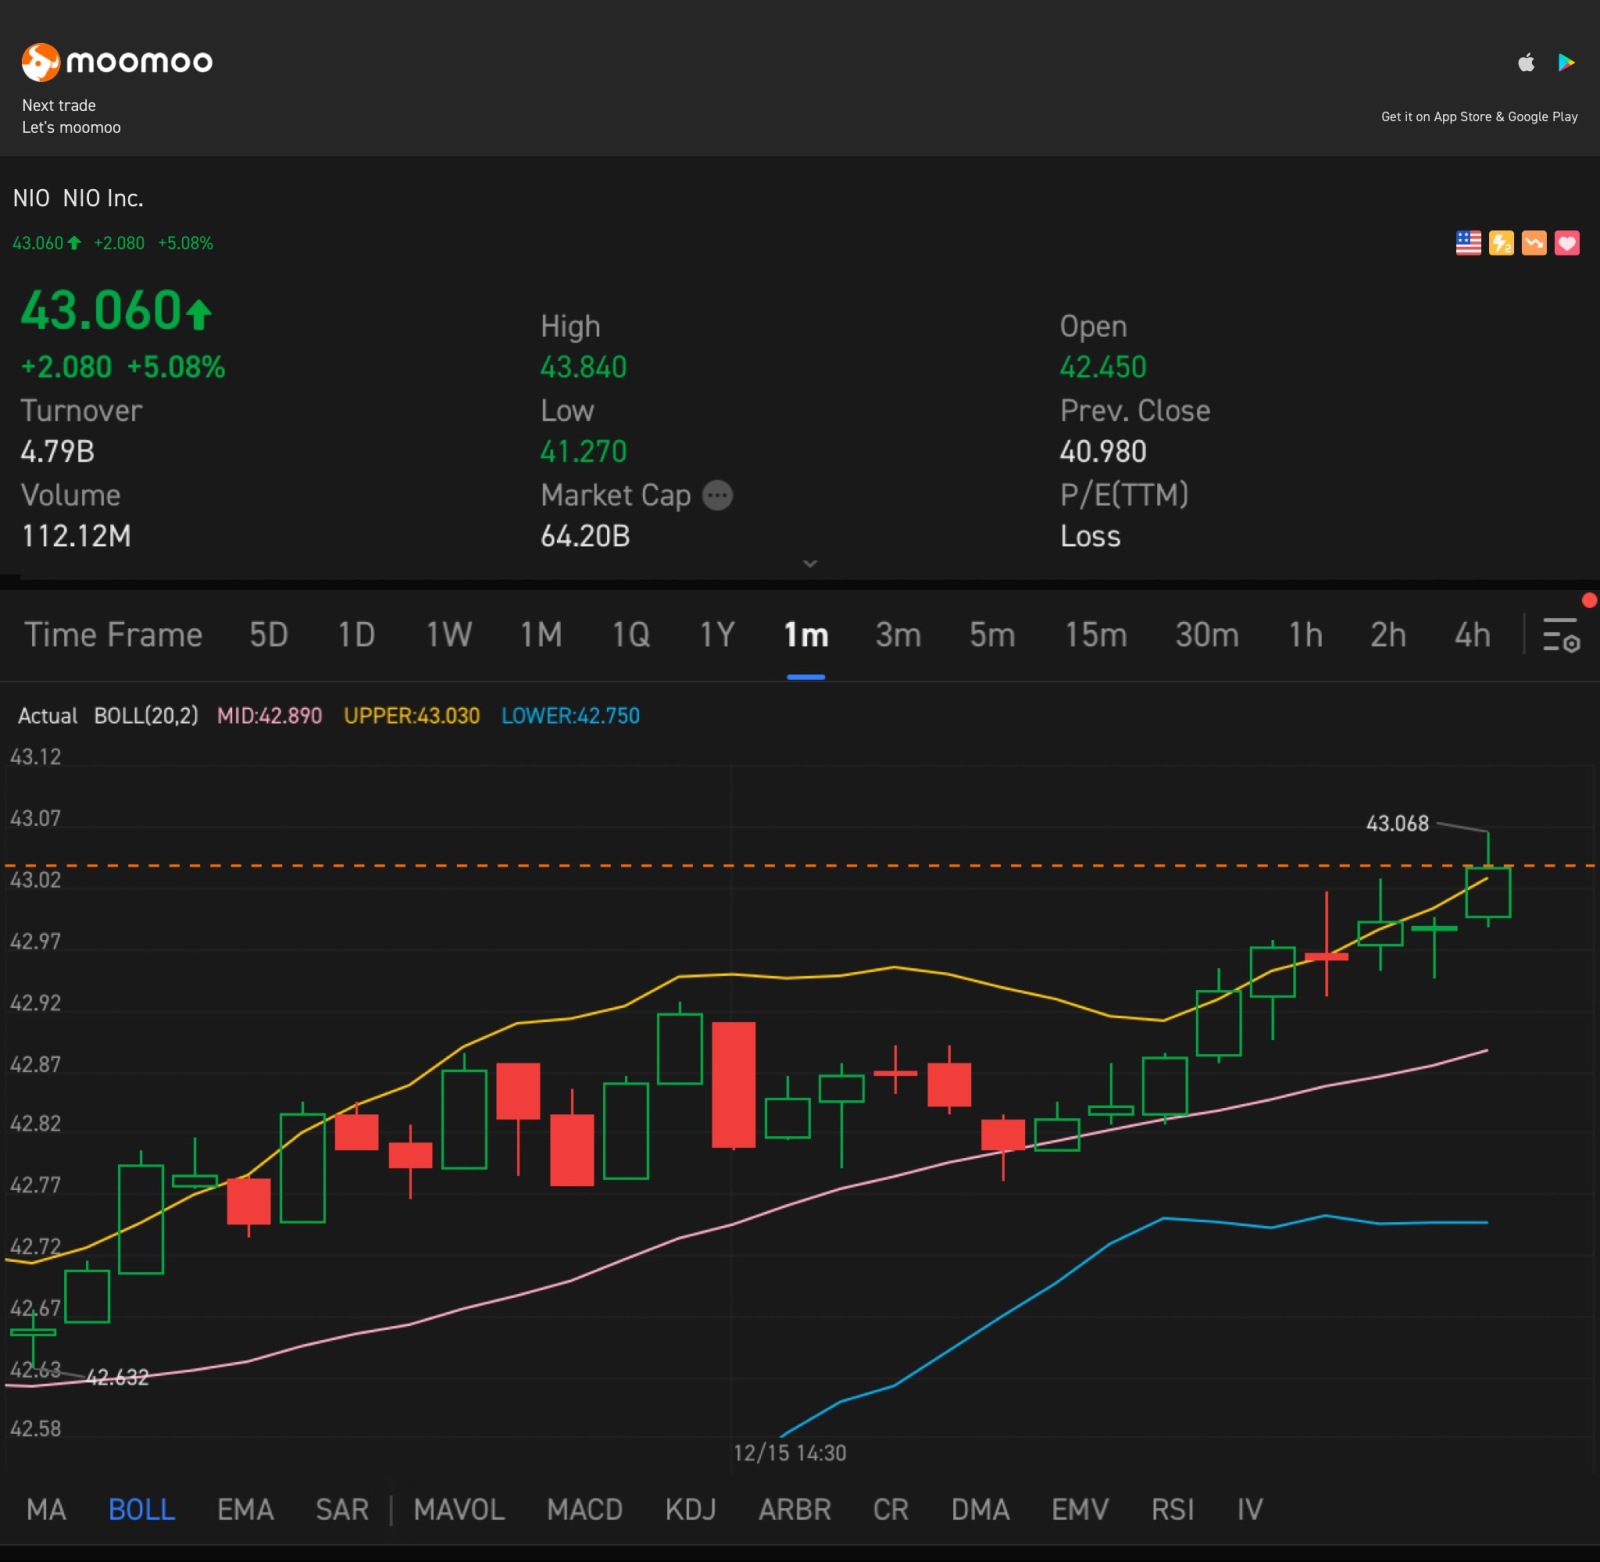The image size is (1600, 1562).
Task: Switch to the 1h time frame
Action: coord(1306,635)
